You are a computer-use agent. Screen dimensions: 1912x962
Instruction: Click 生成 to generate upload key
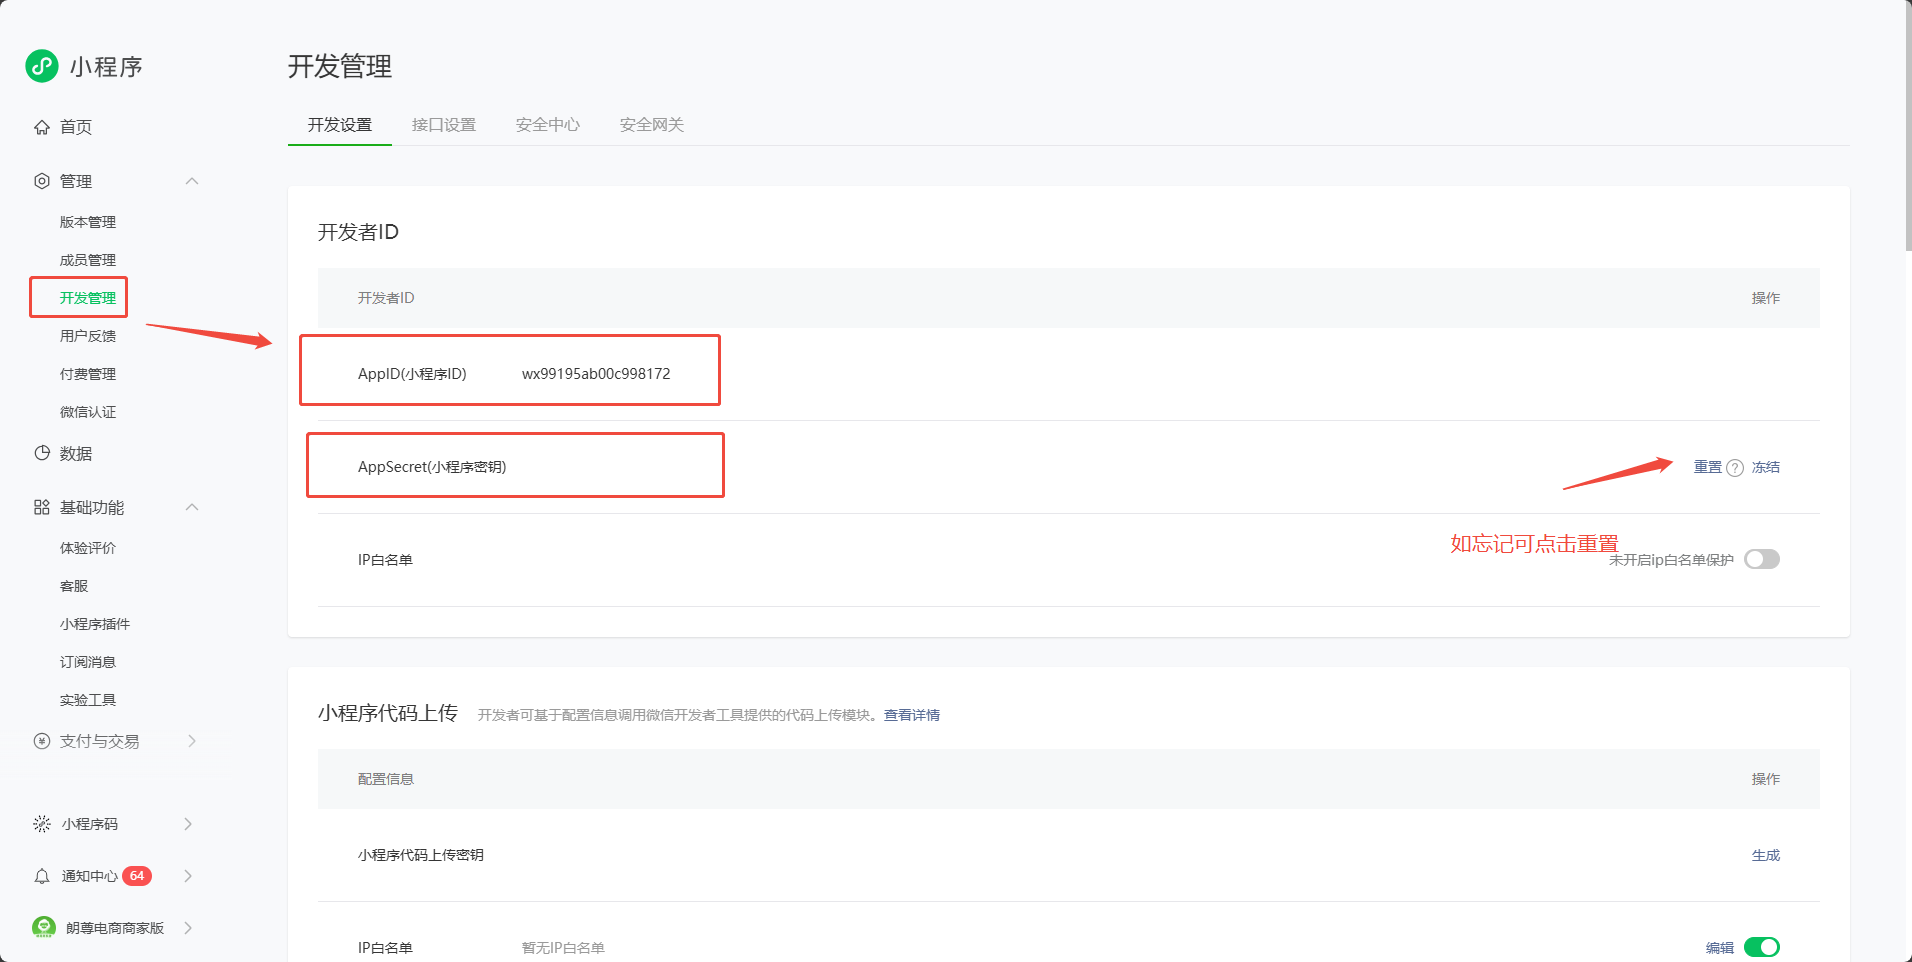coord(1765,855)
